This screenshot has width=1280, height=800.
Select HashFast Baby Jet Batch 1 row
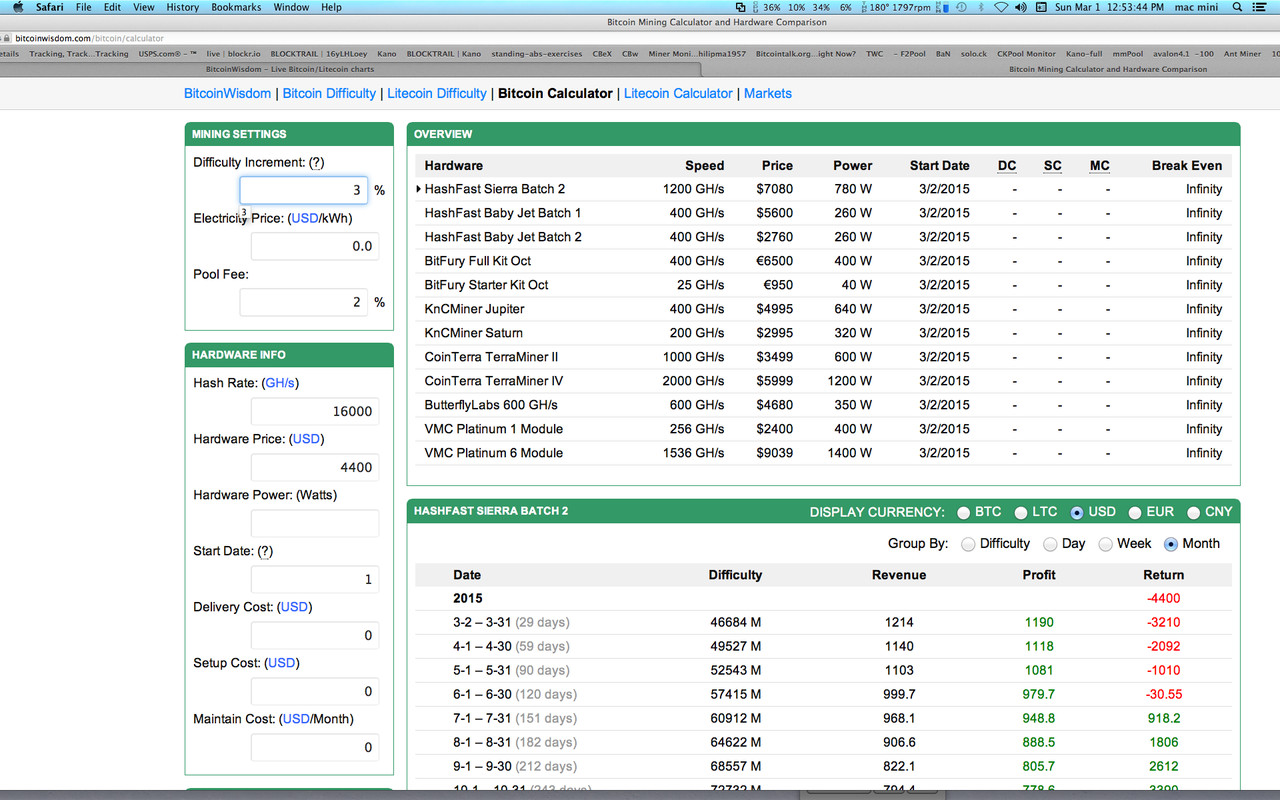(823, 213)
